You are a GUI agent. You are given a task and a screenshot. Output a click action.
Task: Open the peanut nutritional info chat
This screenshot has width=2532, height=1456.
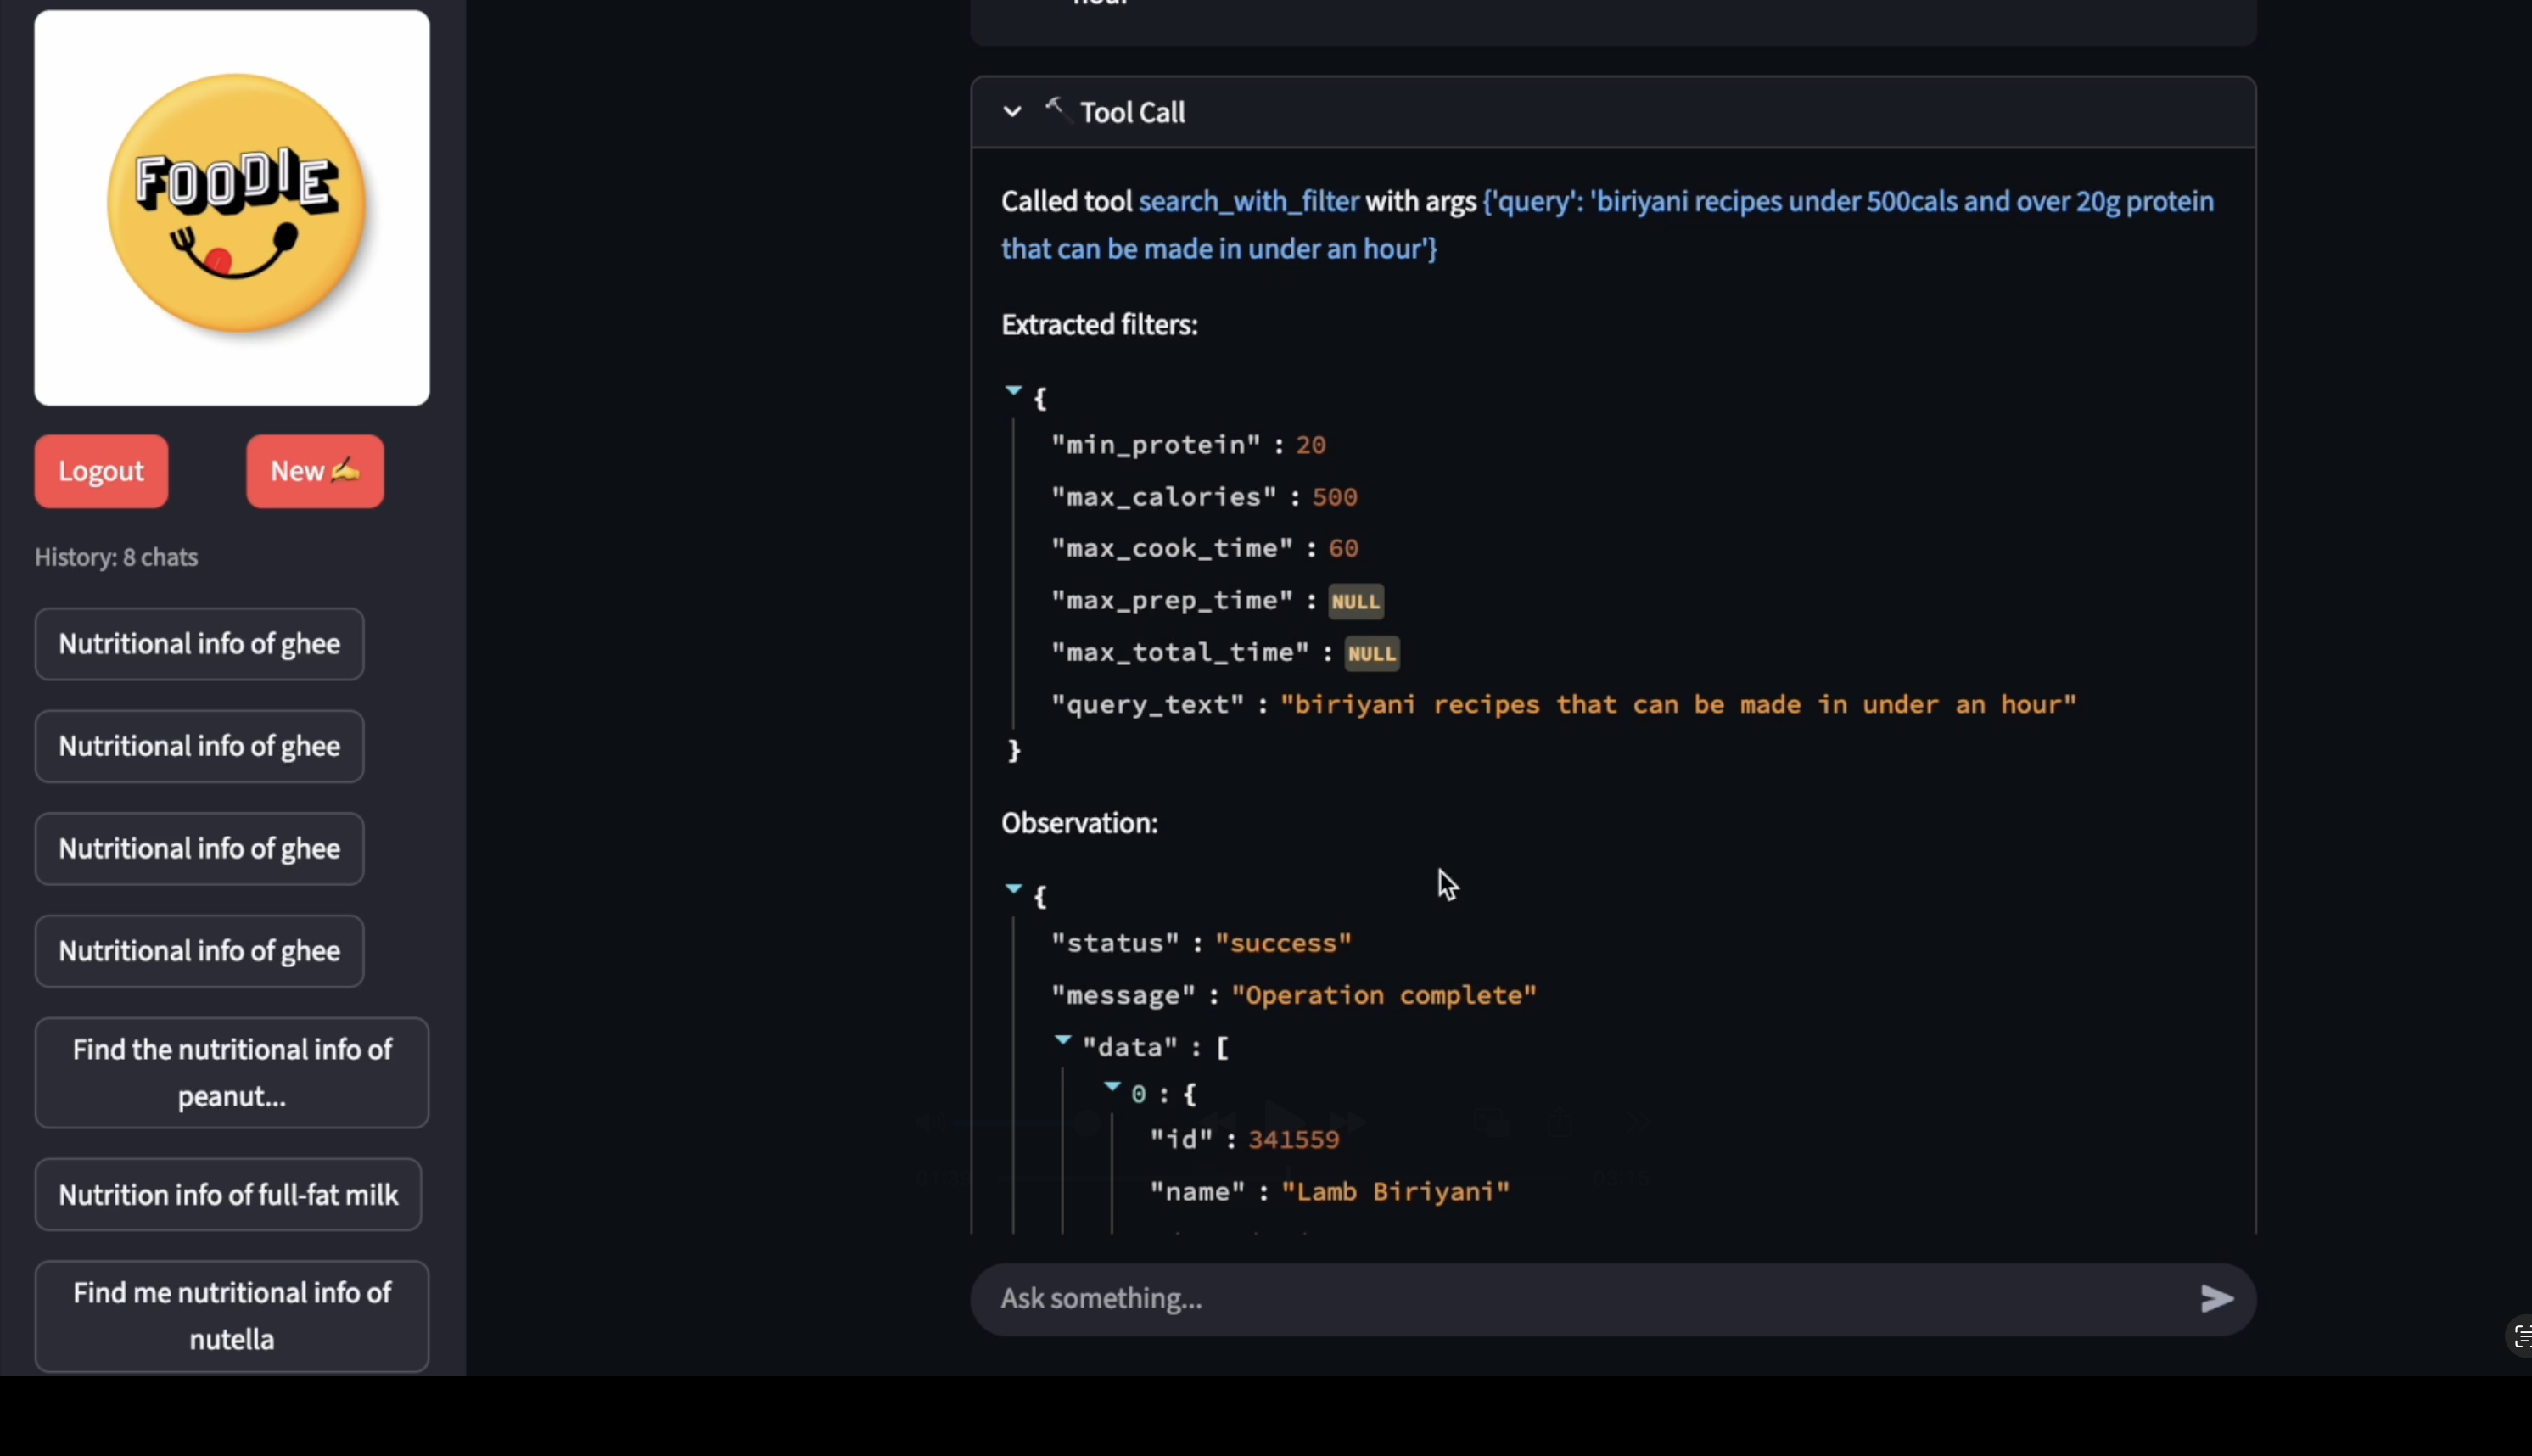pos(231,1072)
